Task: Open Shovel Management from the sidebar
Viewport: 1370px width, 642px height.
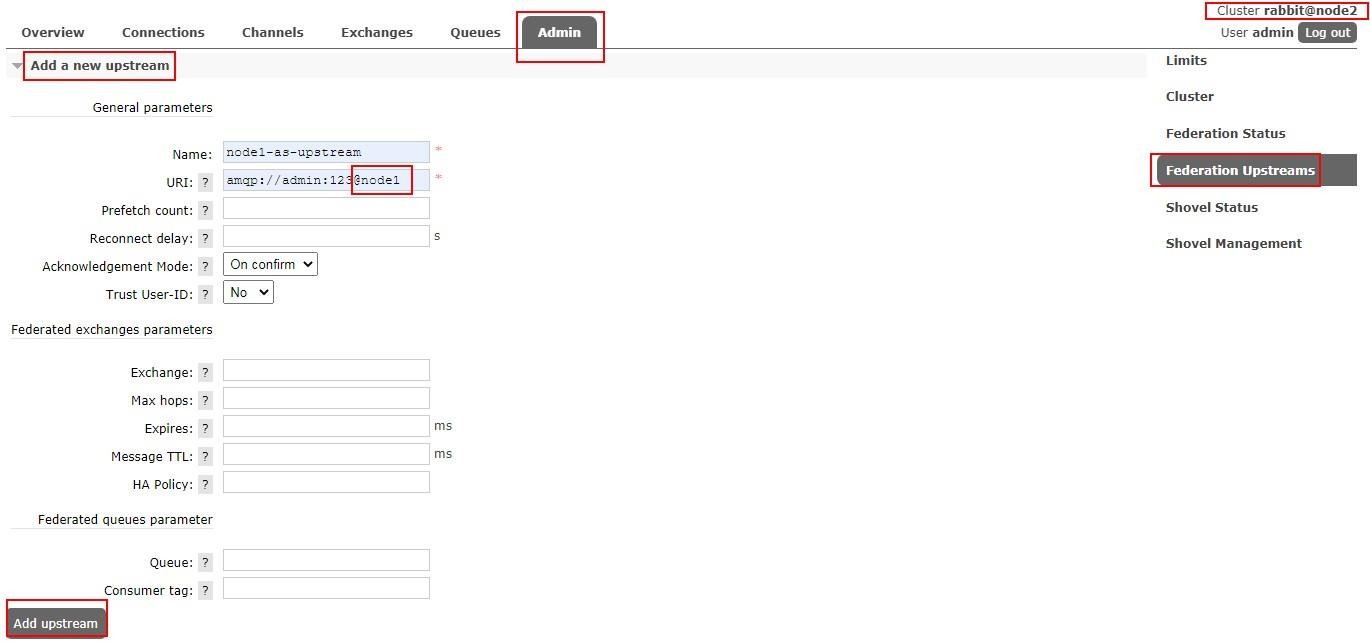Action: [x=1233, y=242]
